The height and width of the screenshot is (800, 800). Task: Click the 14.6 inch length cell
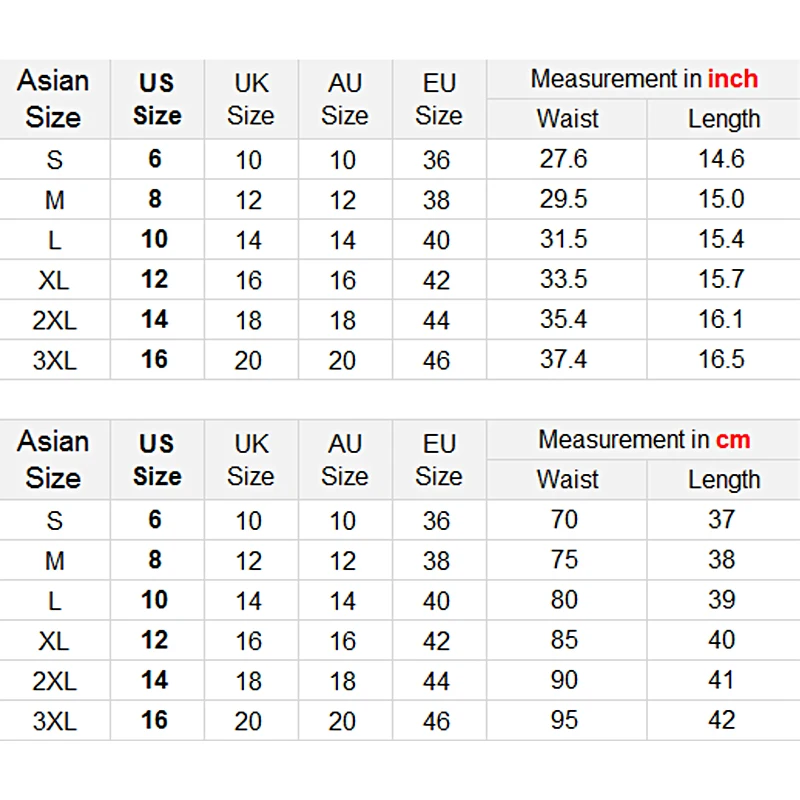coord(721,159)
